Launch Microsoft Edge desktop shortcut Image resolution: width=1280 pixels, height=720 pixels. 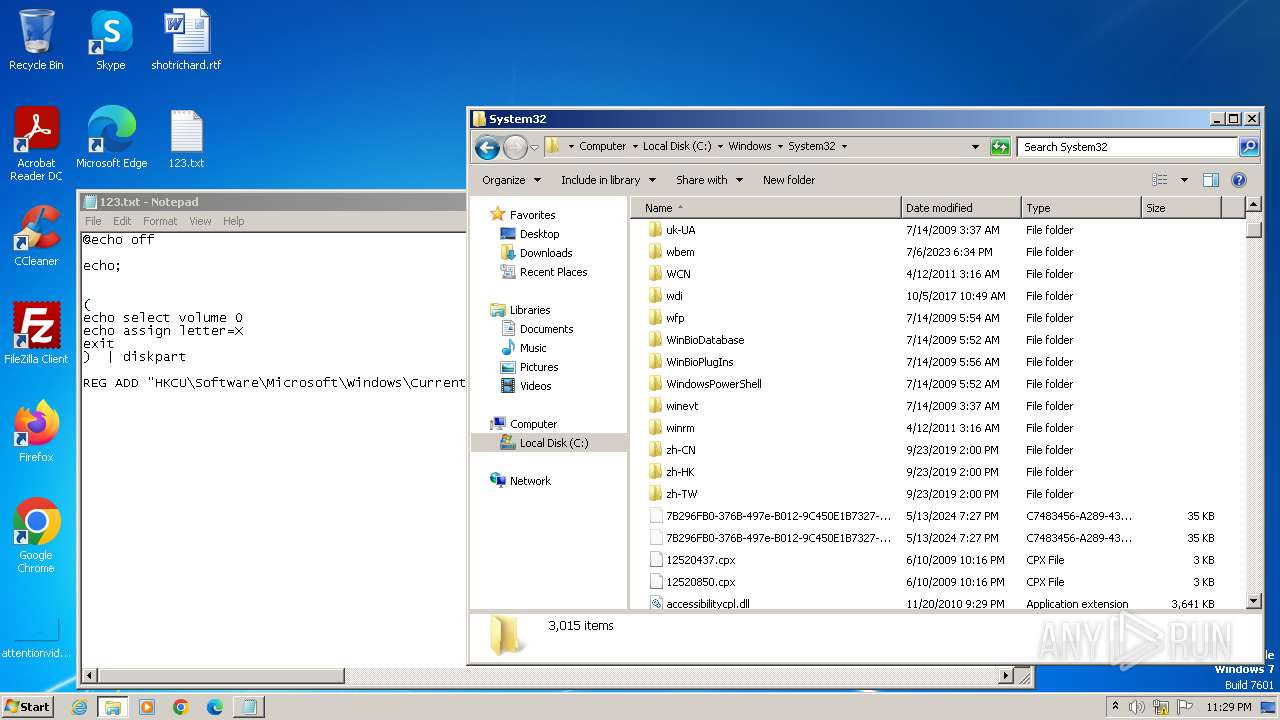click(111, 138)
